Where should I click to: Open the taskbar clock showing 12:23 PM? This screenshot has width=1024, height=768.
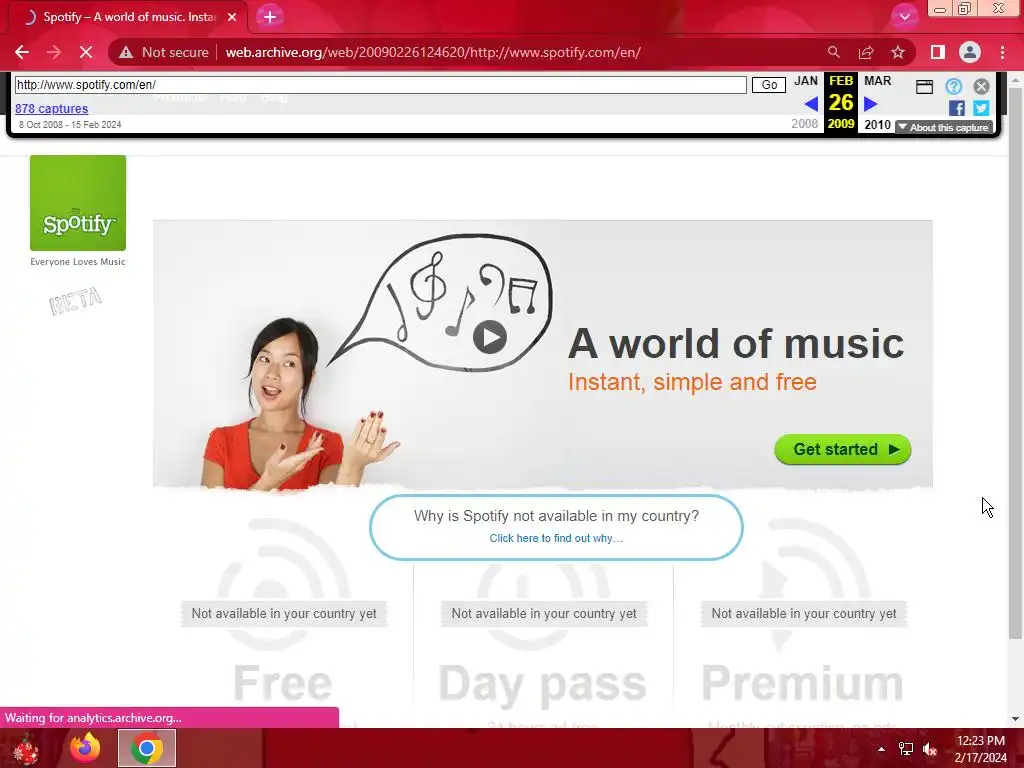[980, 748]
